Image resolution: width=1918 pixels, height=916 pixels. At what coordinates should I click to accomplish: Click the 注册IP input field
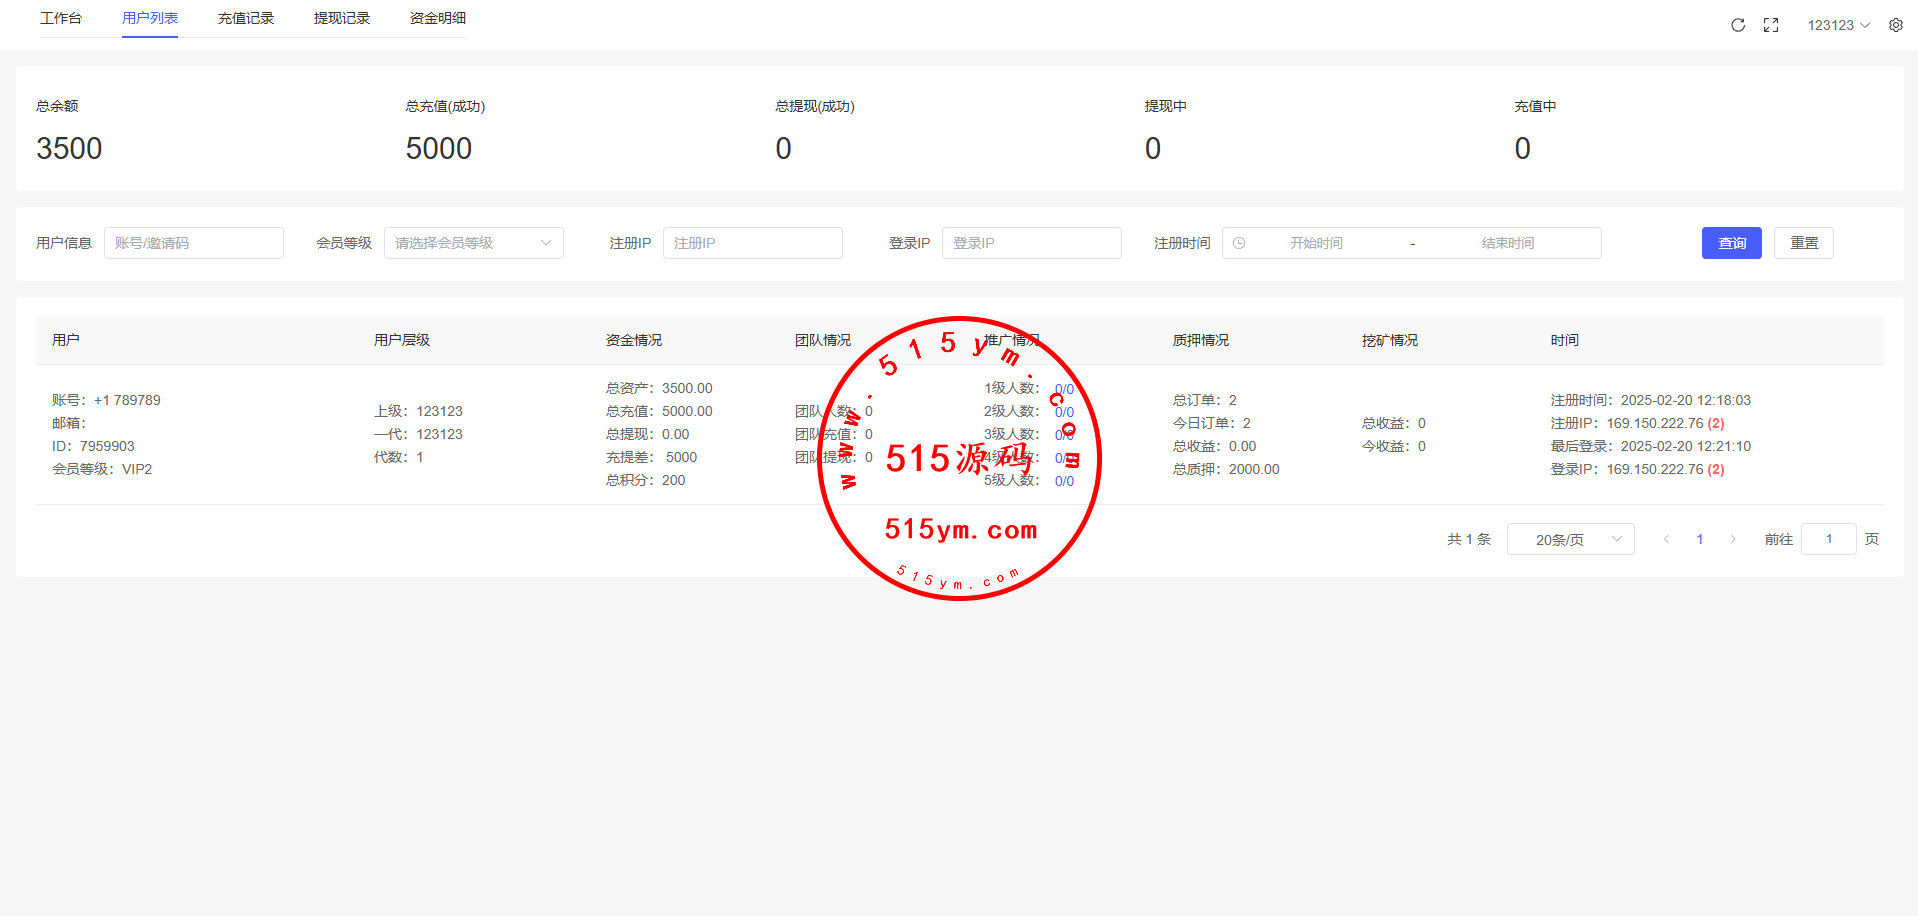pos(752,243)
